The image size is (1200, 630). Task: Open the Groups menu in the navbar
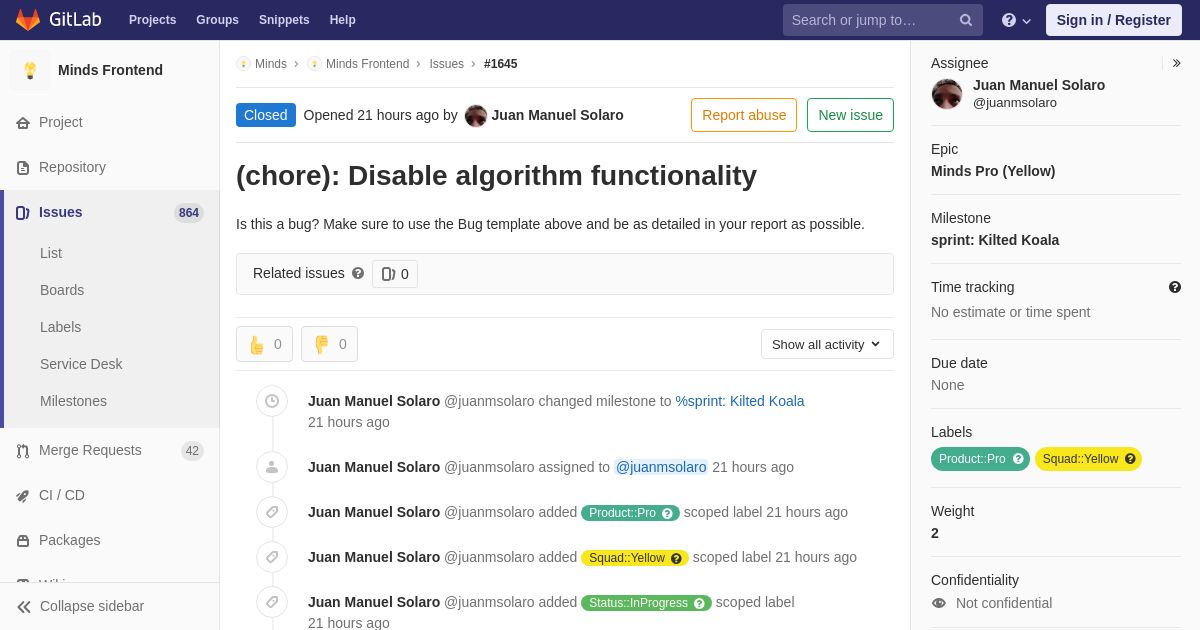pos(217,20)
